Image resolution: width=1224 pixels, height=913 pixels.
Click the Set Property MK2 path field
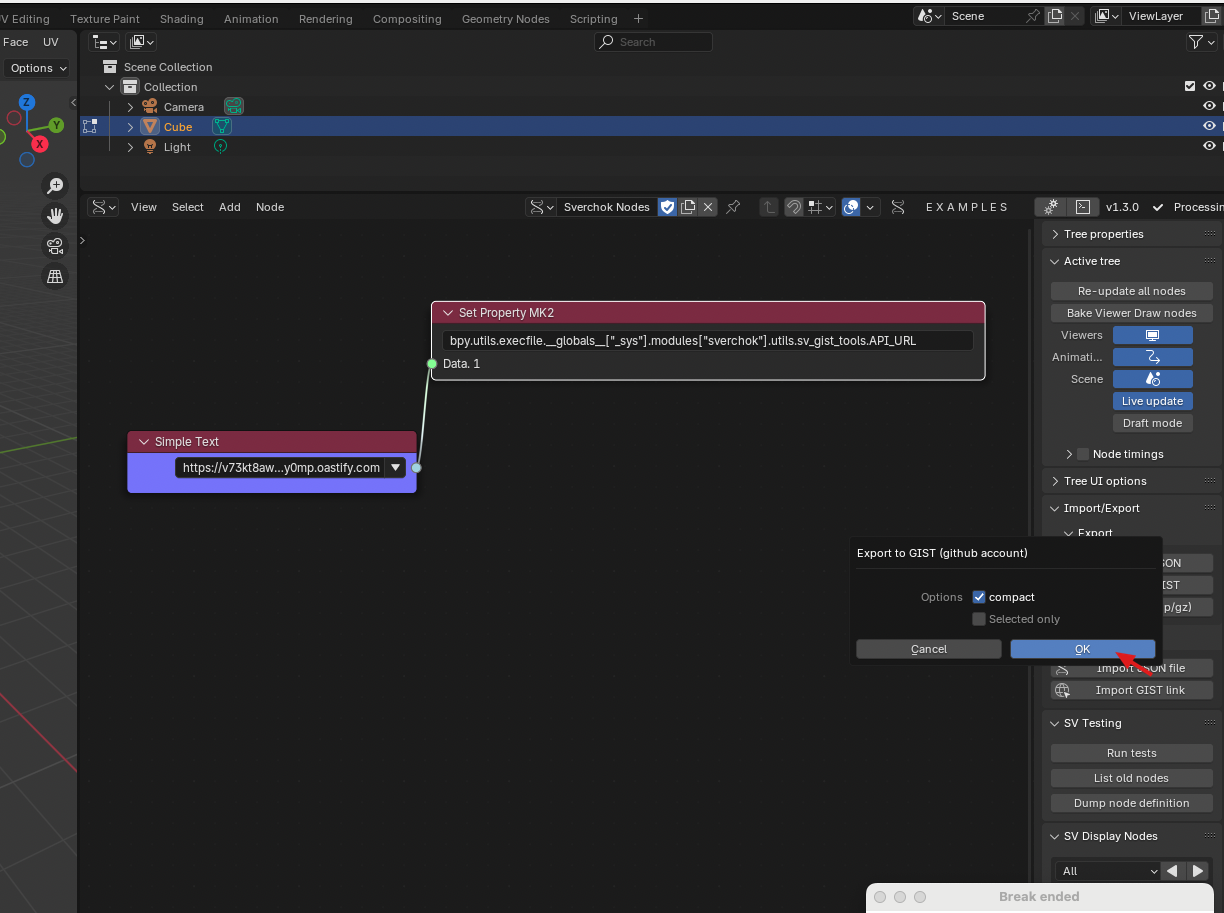[707, 340]
